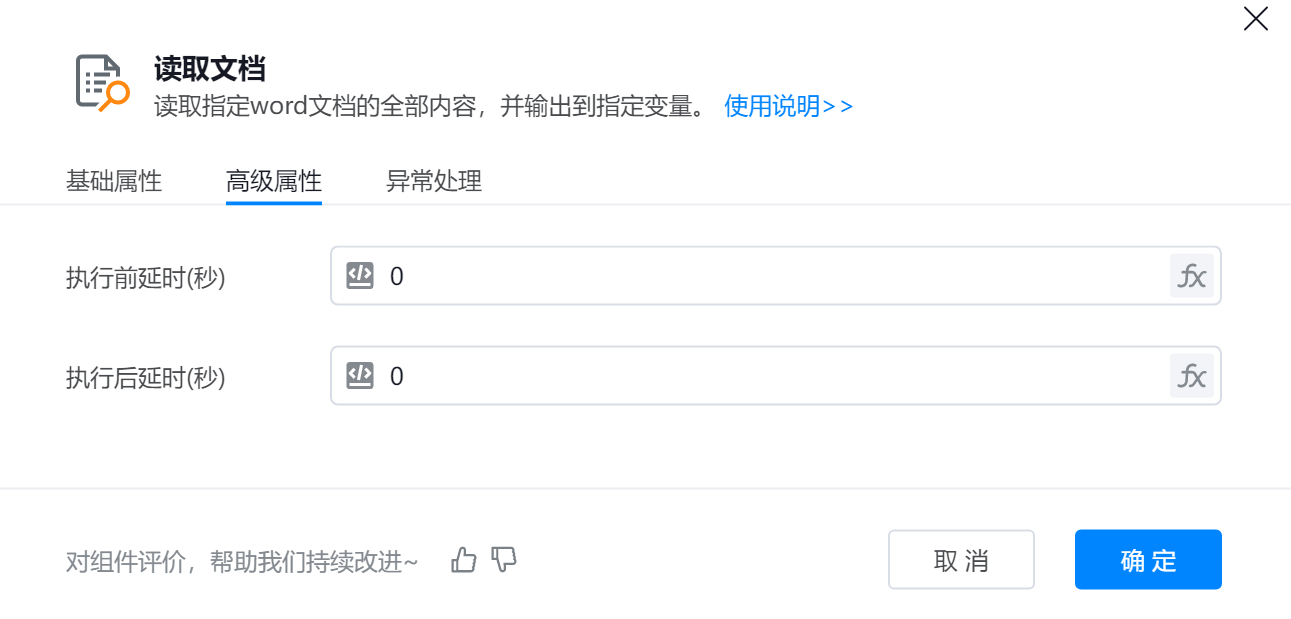Switch to the 基础属性 tab
The width and height of the screenshot is (1291, 619).
[x=114, y=182]
